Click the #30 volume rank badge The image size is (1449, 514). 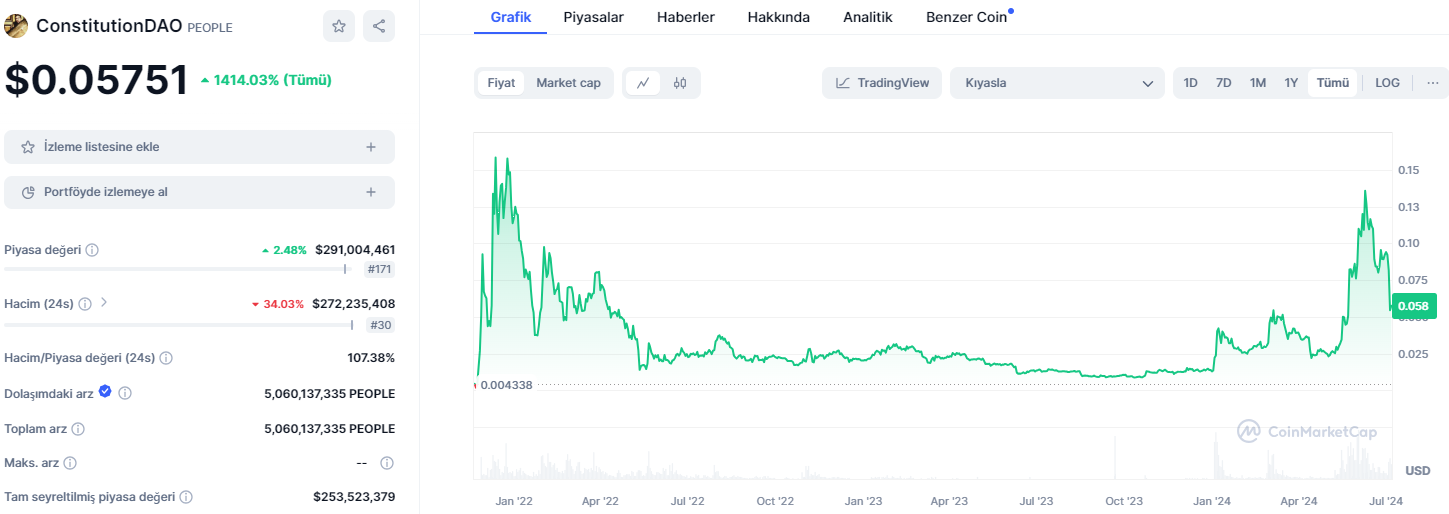point(381,325)
